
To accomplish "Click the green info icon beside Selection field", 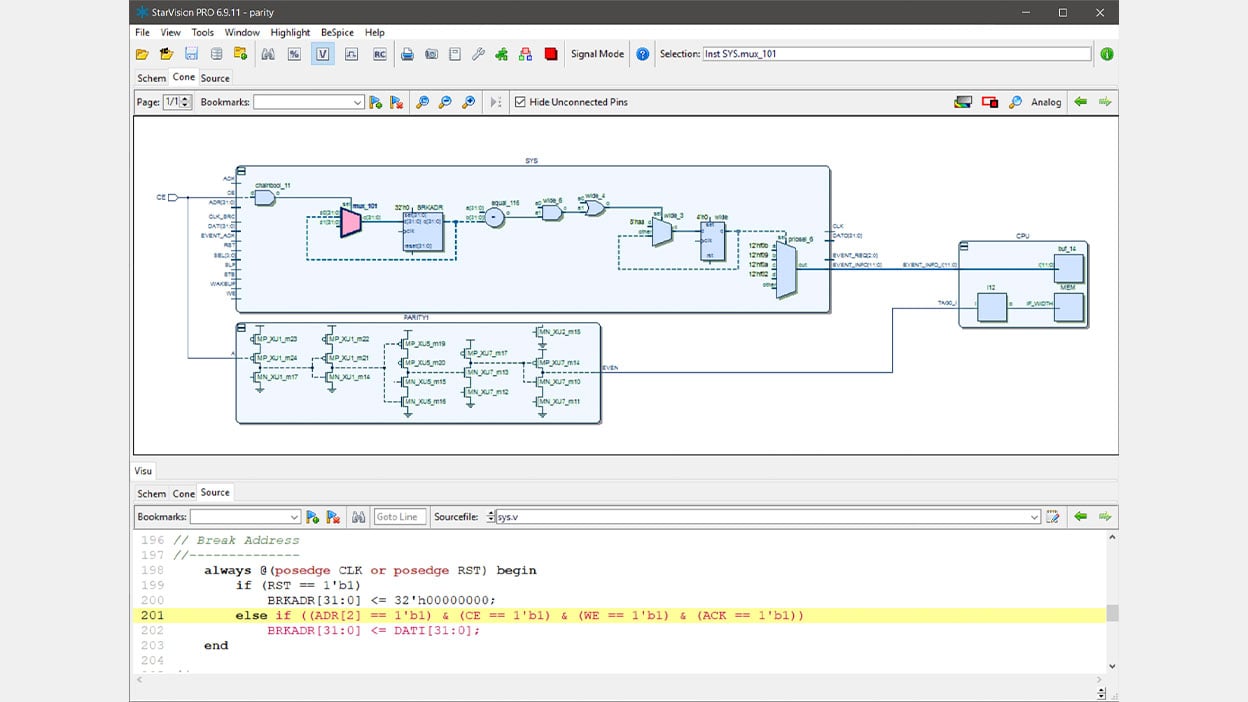I will coord(1107,54).
